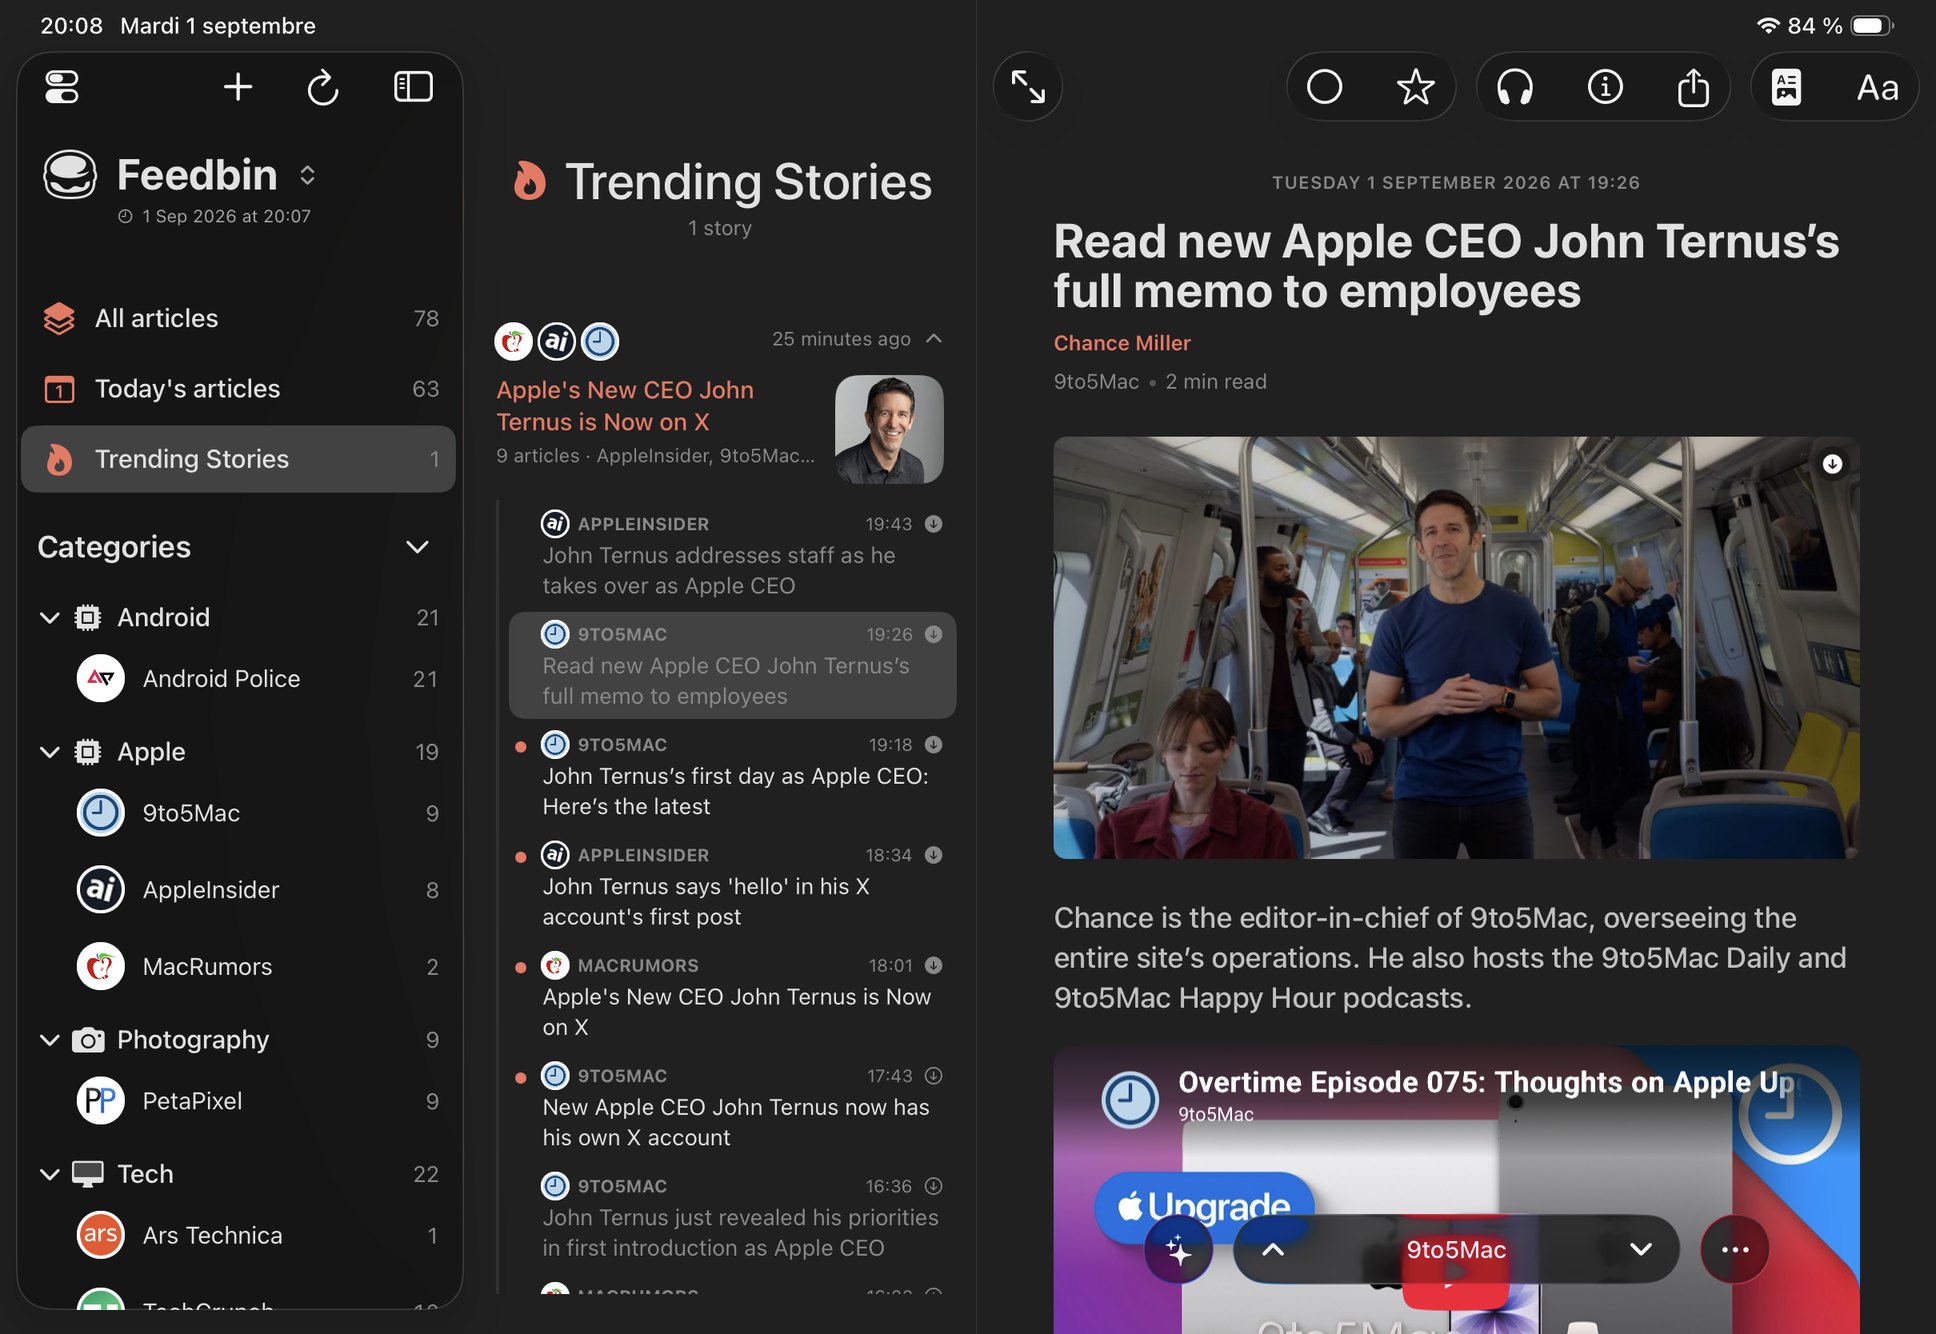This screenshot has width=1936, height=1334.
Task: Go to next article down chevron
Action: [1641, 1249]
